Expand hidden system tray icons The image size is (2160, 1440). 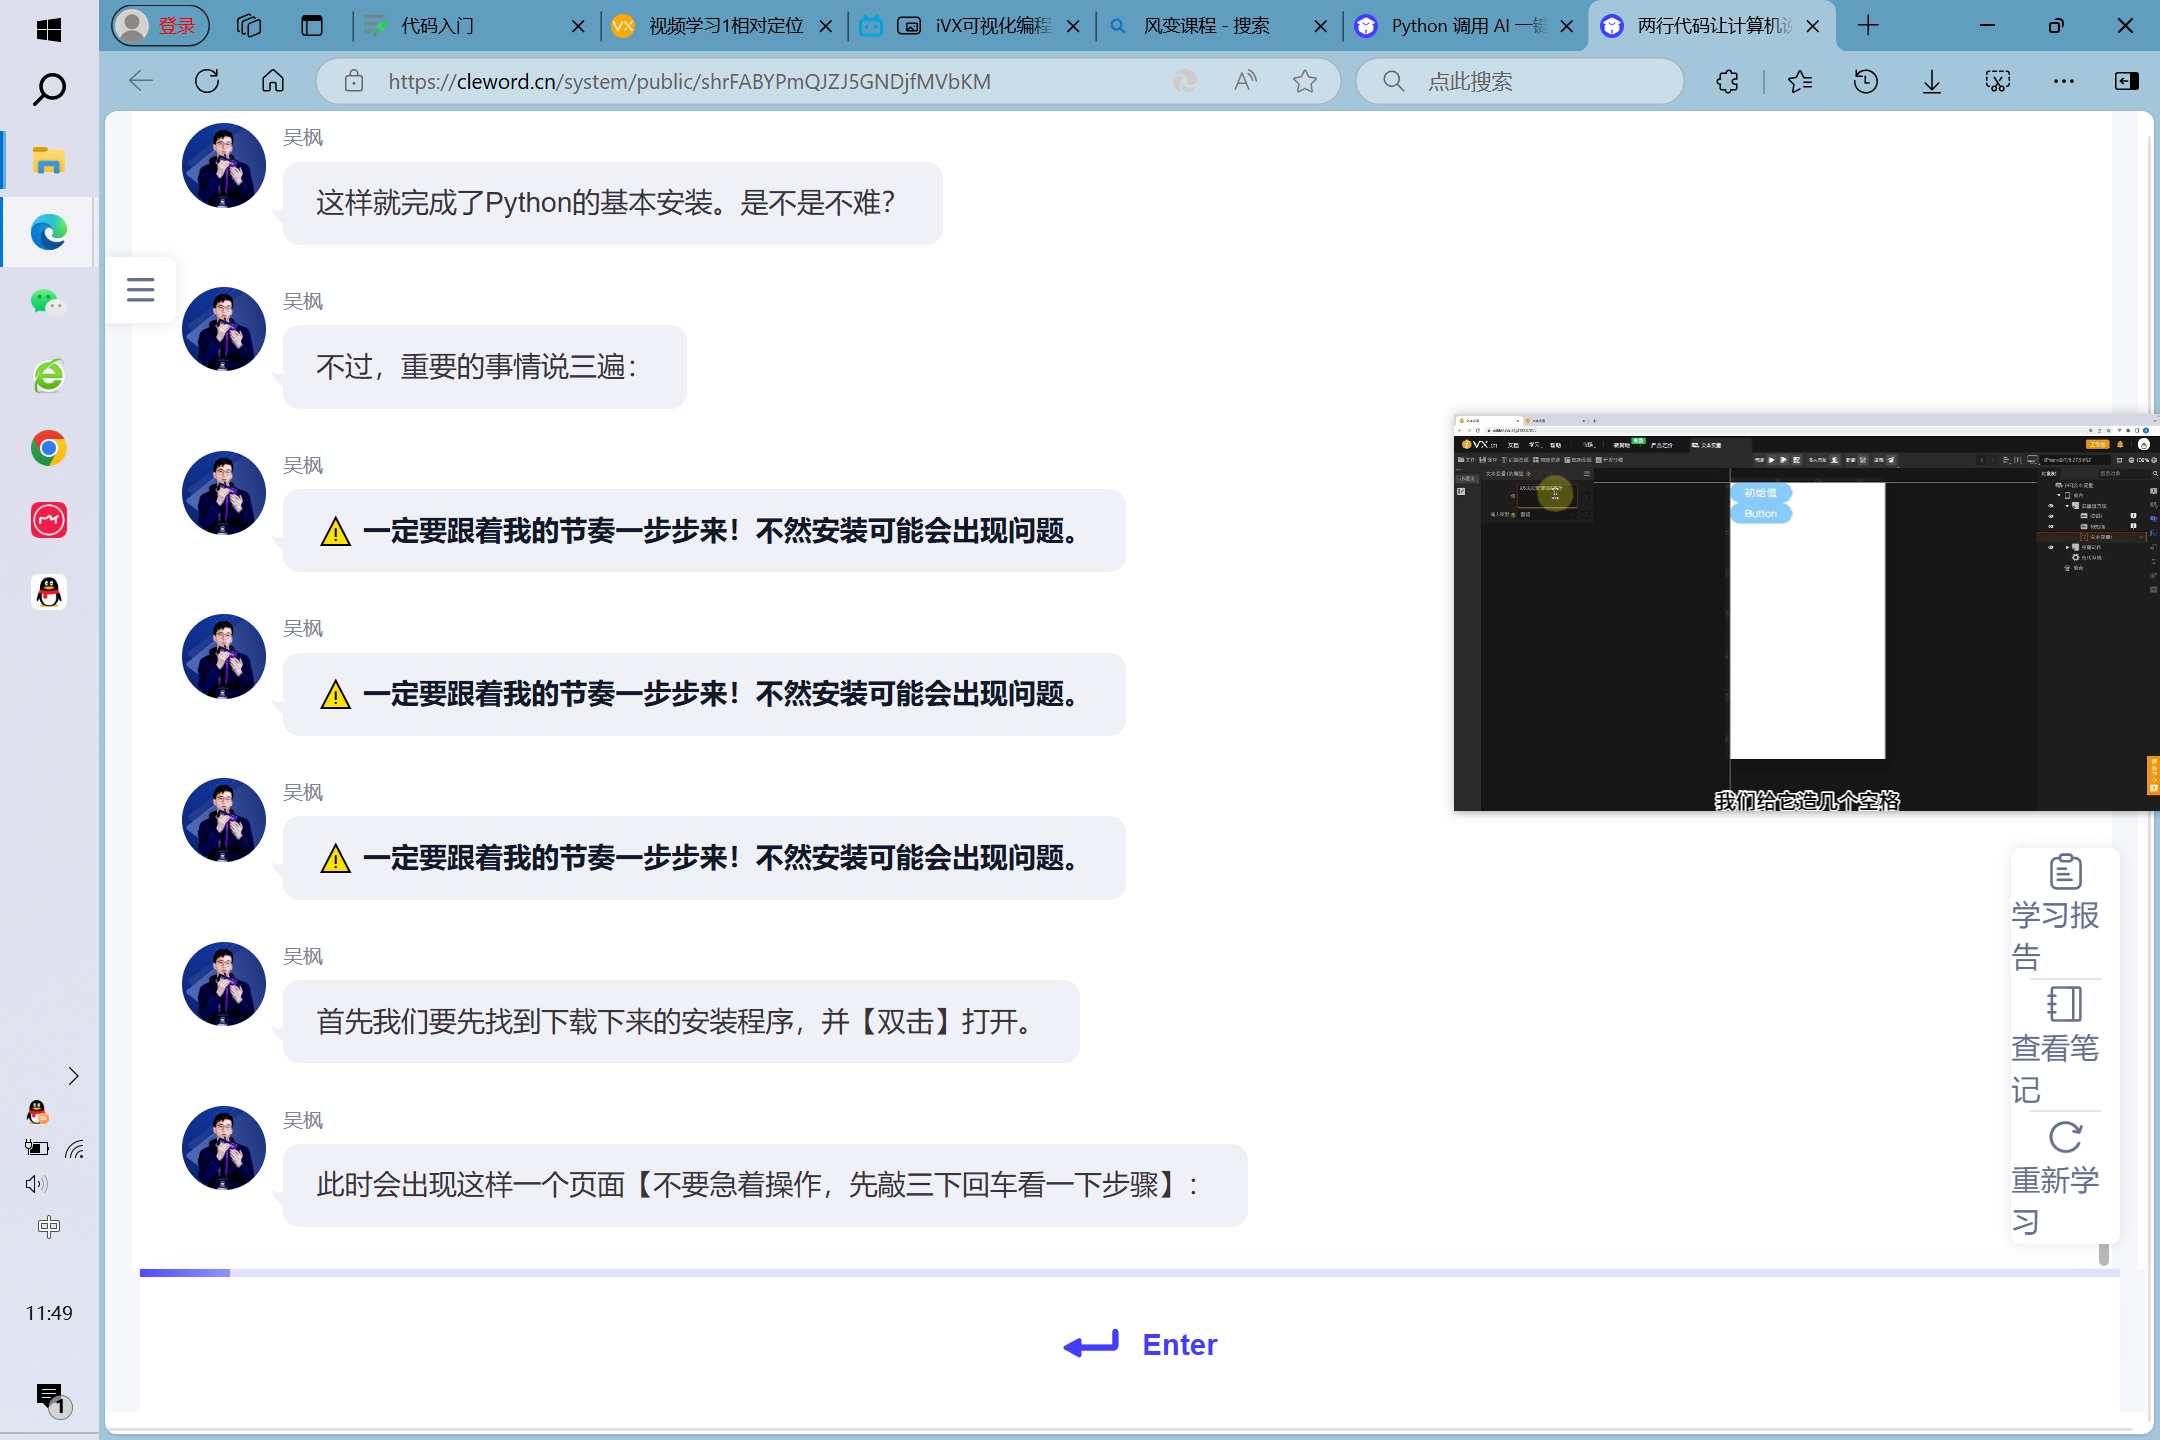[x=72, y=1076]
